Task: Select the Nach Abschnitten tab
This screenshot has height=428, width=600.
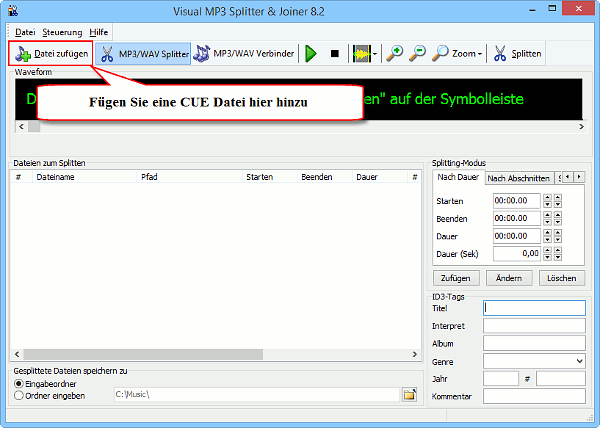Action: click(x=519, y=178)
